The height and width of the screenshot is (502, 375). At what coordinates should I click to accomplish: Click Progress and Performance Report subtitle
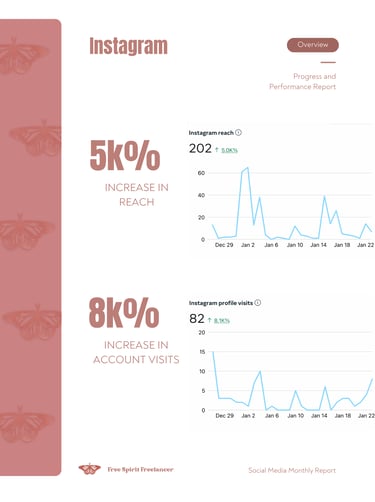pyautogui.click(x=303, y=81)
